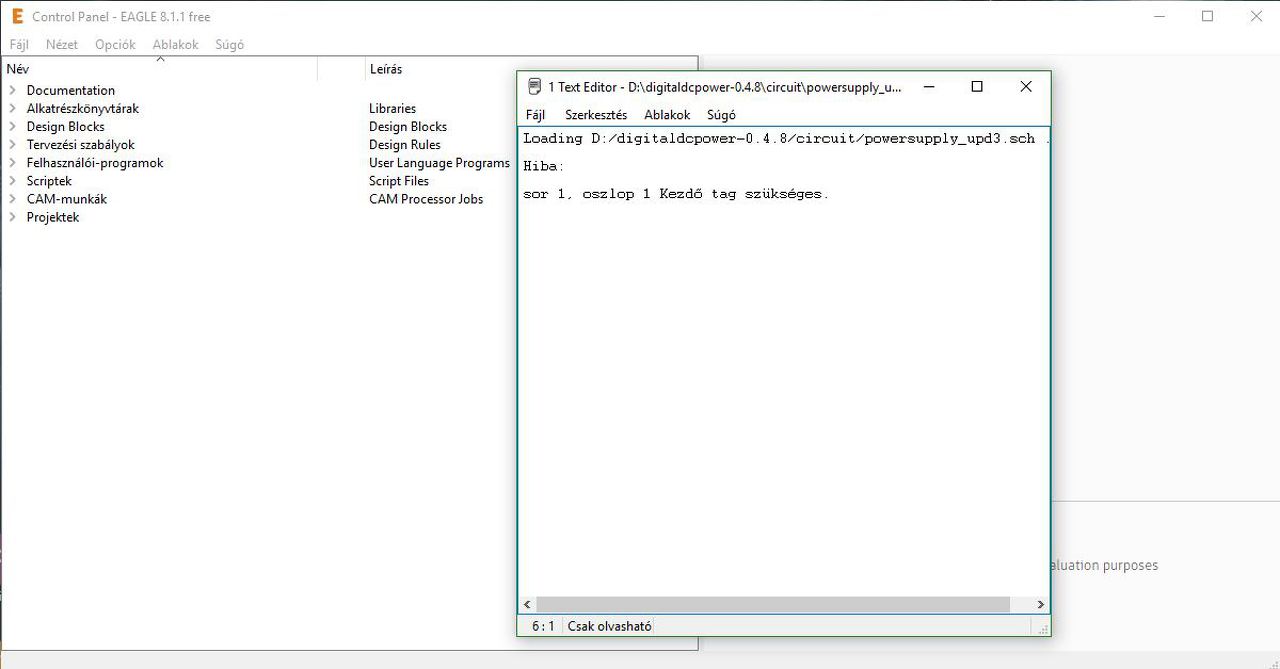
Task: Click the horizontal scrollbar thumb in Text Editor
Action: [773, 605]
